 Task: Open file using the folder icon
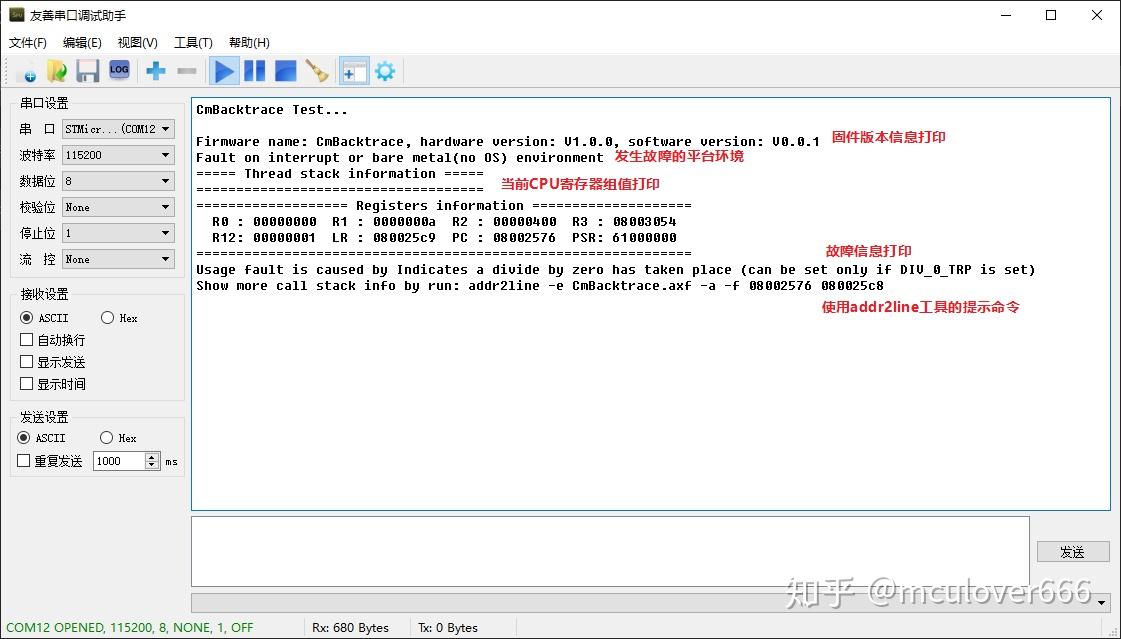(x=56, y=71)
